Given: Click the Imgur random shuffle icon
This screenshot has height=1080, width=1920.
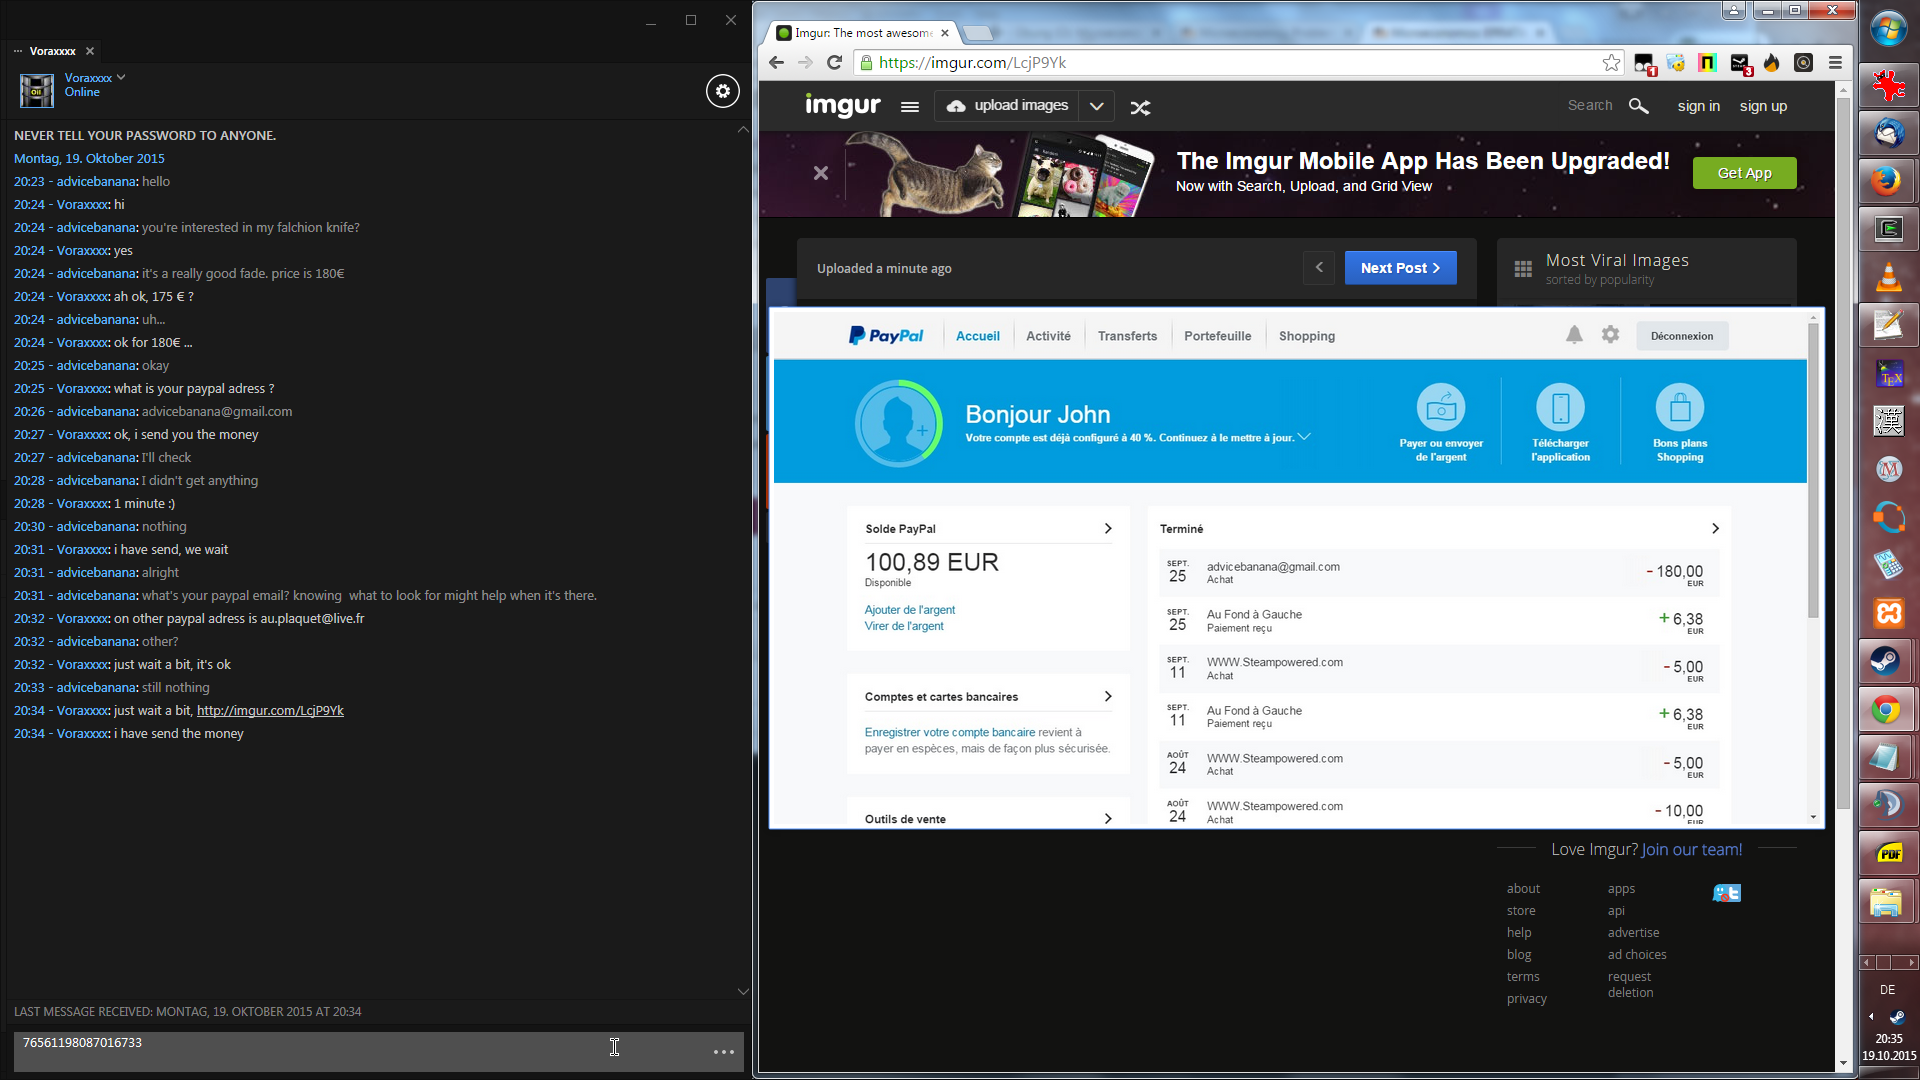Looking at the screenshot, I should click(1140, 107).
